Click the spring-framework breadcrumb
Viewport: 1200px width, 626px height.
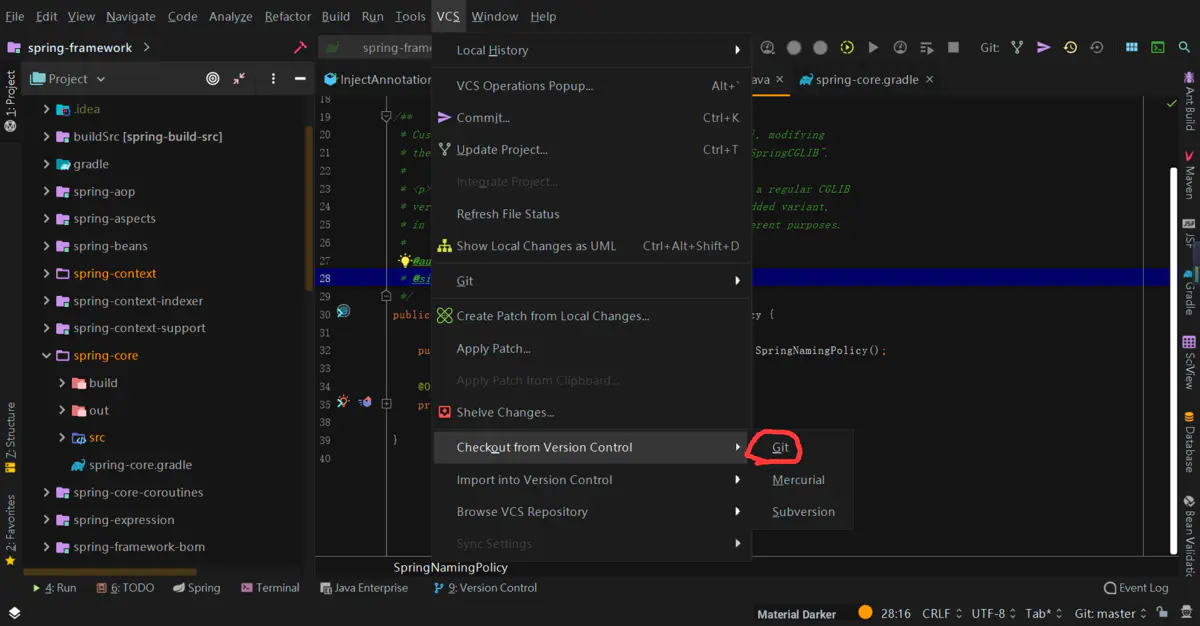point(79,47)
